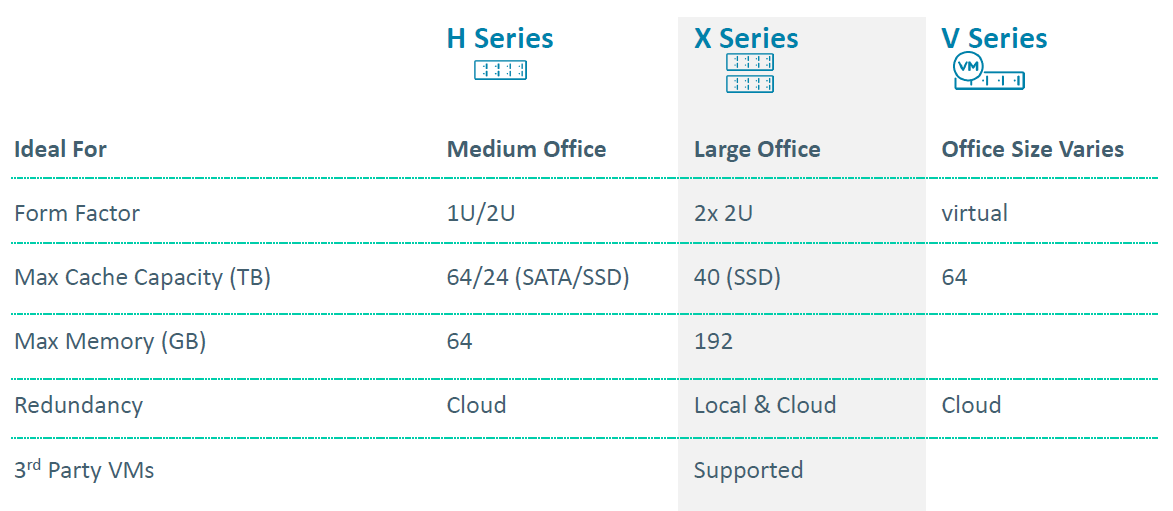The height and width of the screenshot is (511, 1173).
Task: Click the Supported 3rd Party VMs value
Action: coord(749,471)
